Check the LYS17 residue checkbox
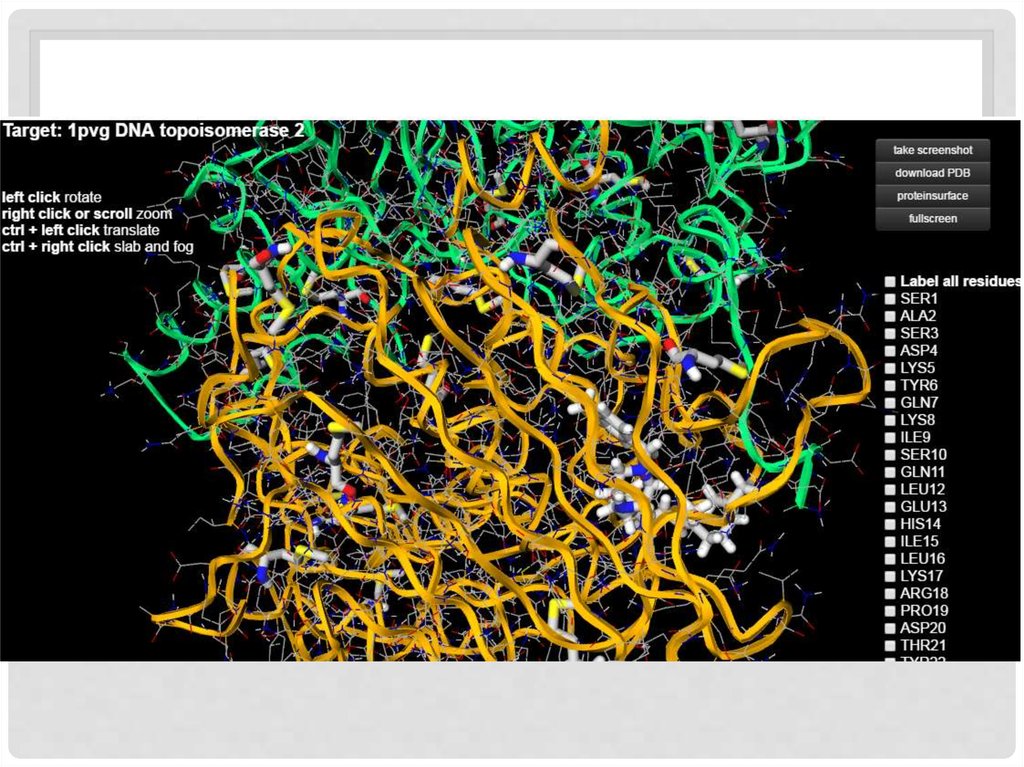The width and height of the screenshot is (1024, 767). tap(890, 576)
